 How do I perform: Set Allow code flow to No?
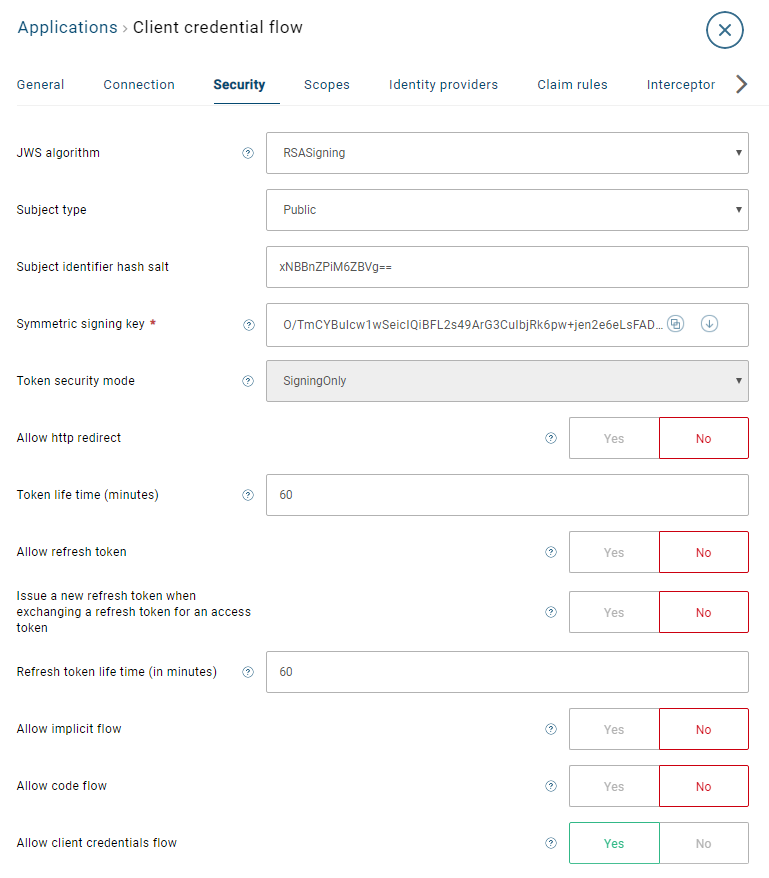tap(703, 787)
